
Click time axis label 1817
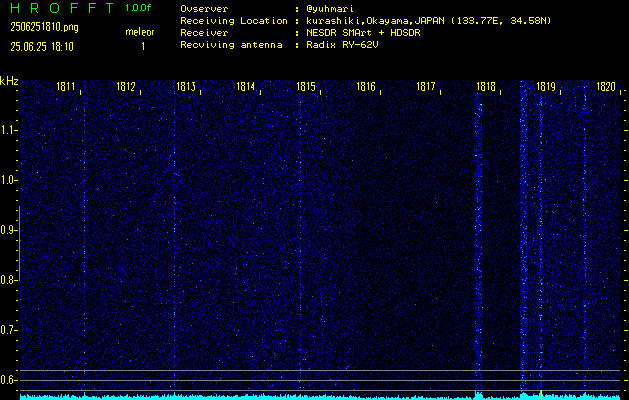(426, 87)
